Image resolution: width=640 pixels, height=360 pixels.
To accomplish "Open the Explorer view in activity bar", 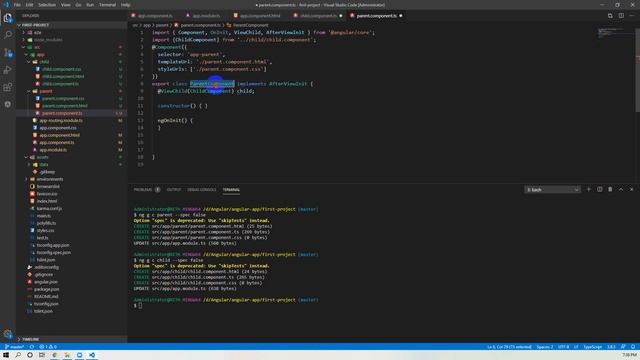I will point(8,18).
